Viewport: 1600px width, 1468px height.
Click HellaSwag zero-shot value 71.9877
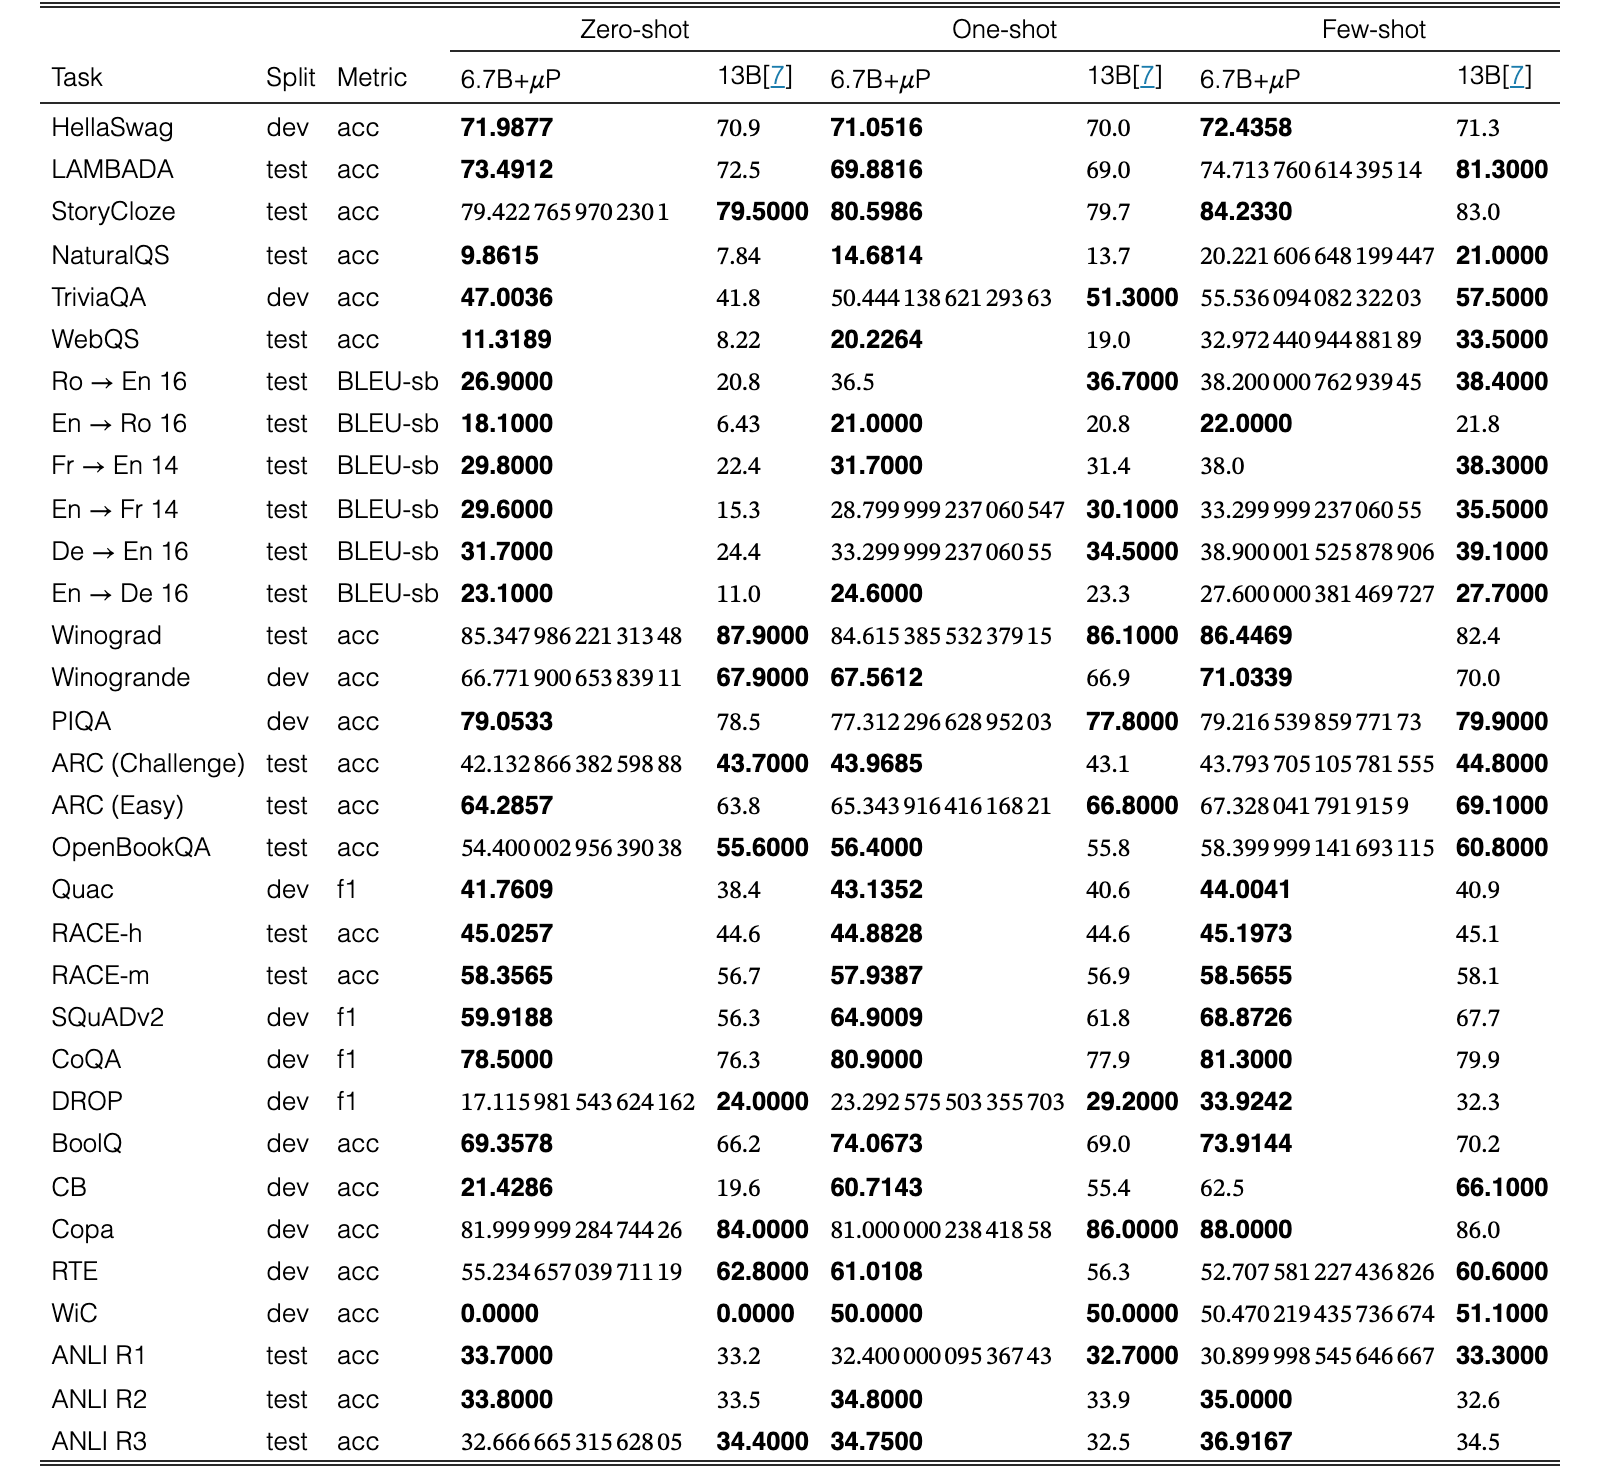click(507, 128)
